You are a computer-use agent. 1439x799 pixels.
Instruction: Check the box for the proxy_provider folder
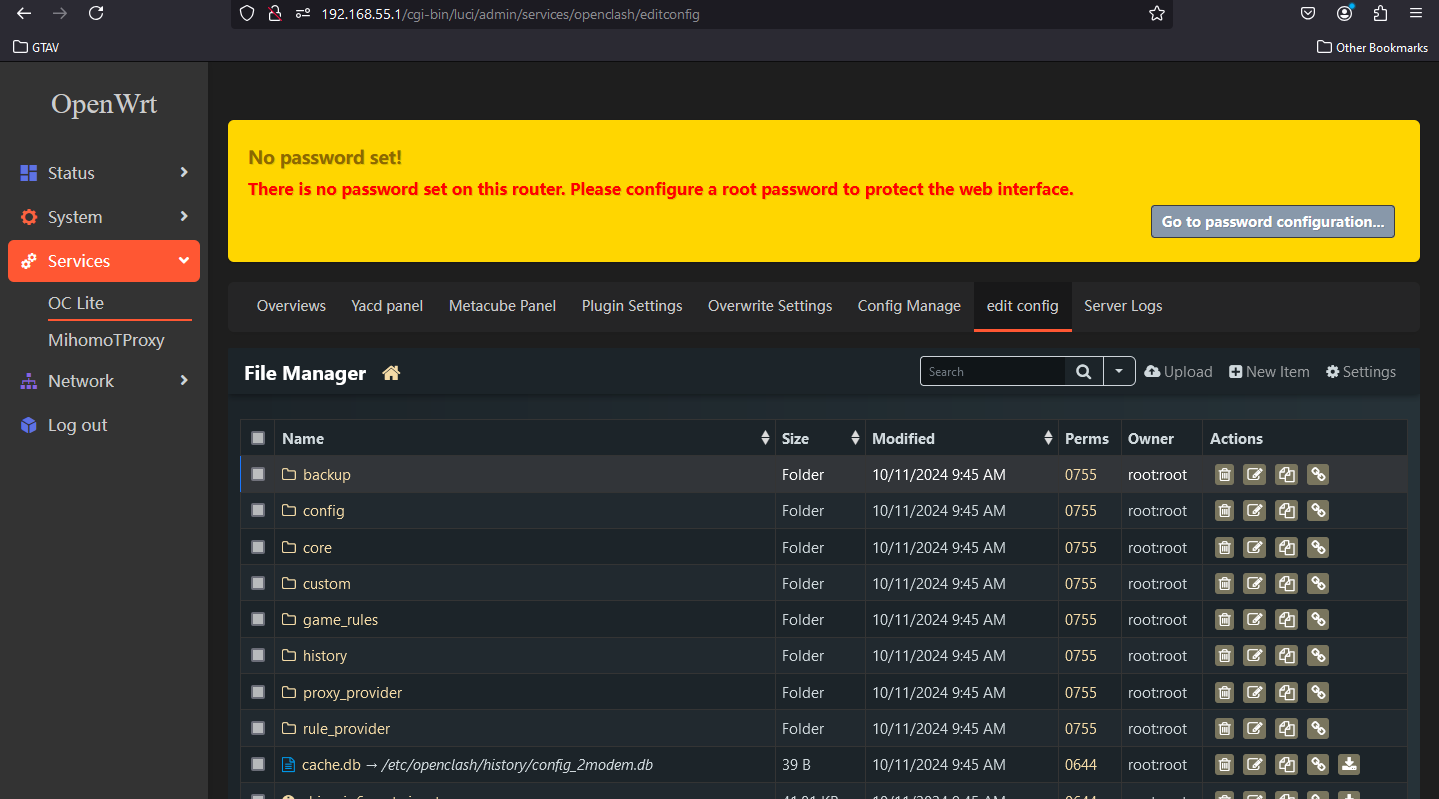point(258,692)
